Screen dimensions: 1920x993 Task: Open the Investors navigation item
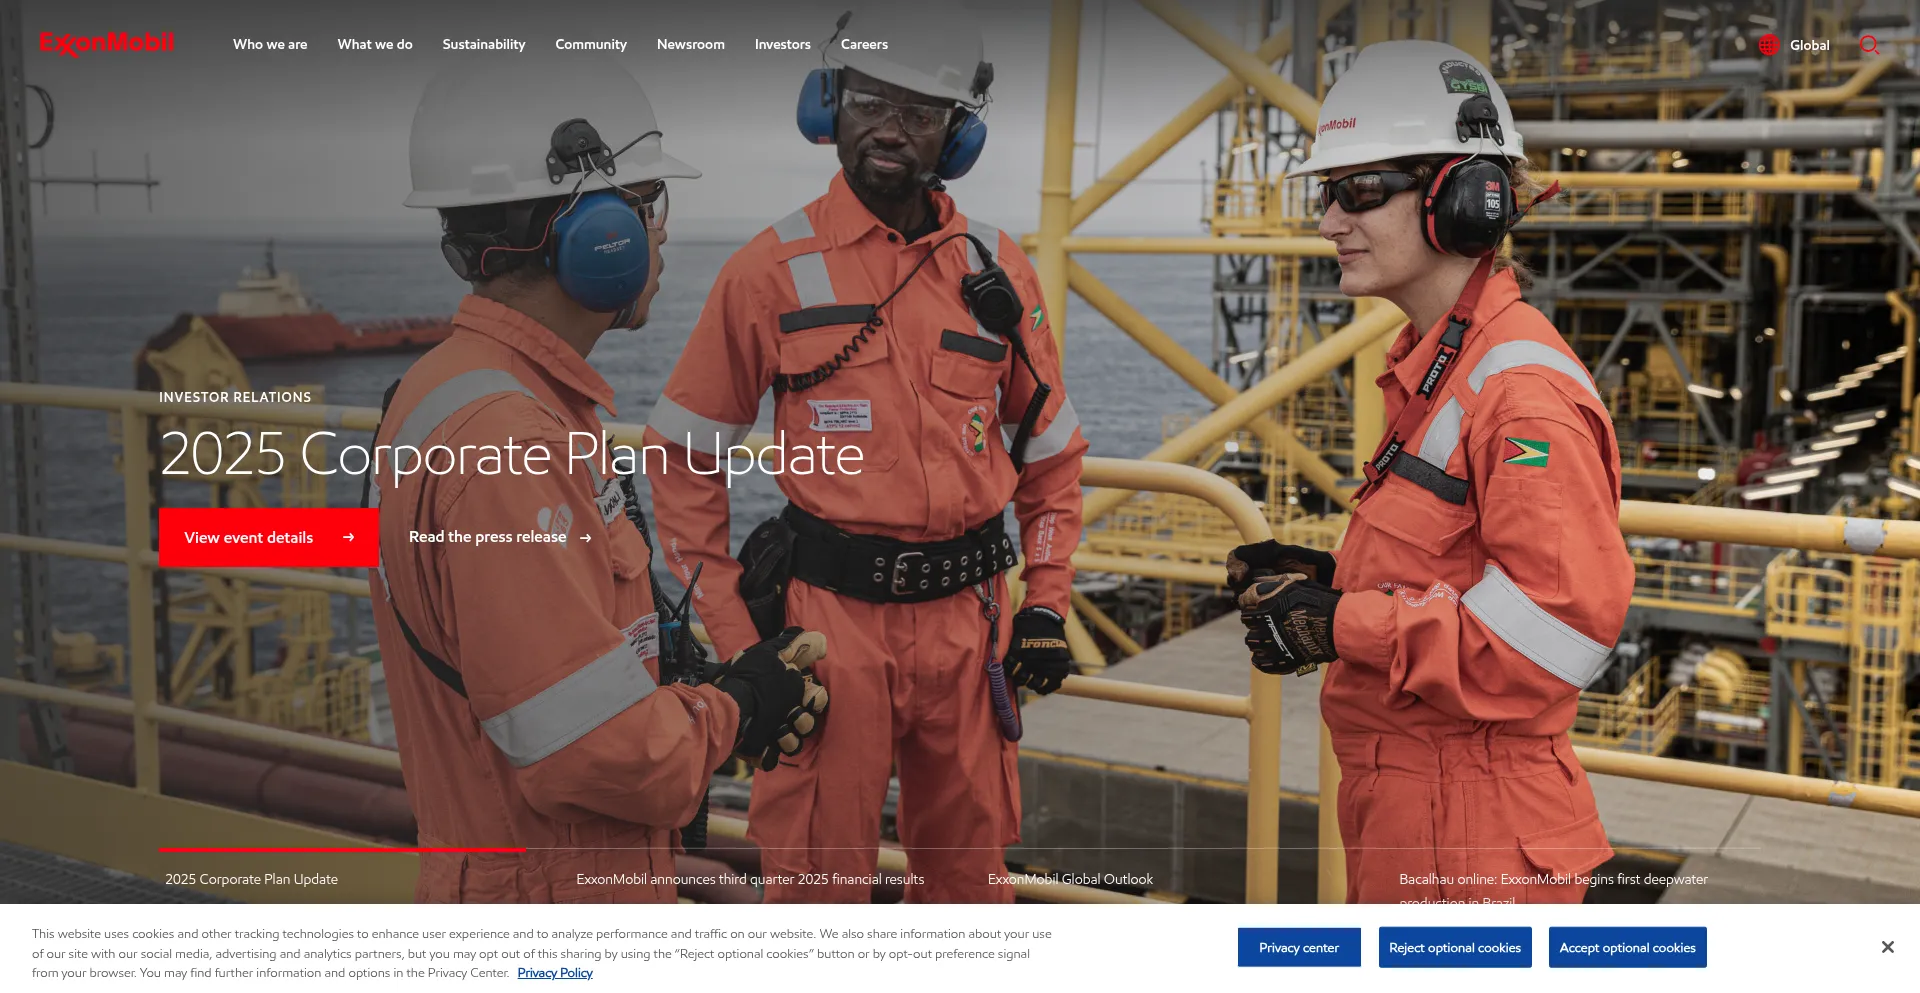click(x=782, y=44)
